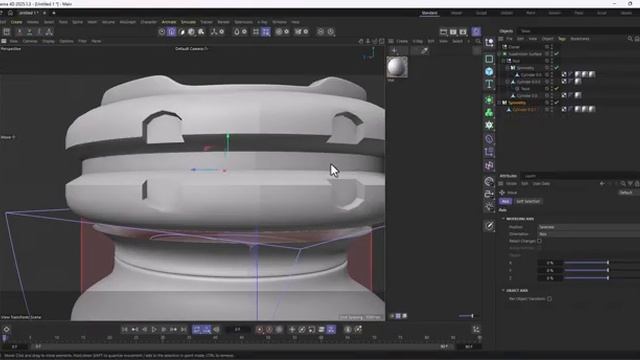The image size is (640, 360).
Task: Click the rectangle spline icon in side palette
Action: click(489, 59)
